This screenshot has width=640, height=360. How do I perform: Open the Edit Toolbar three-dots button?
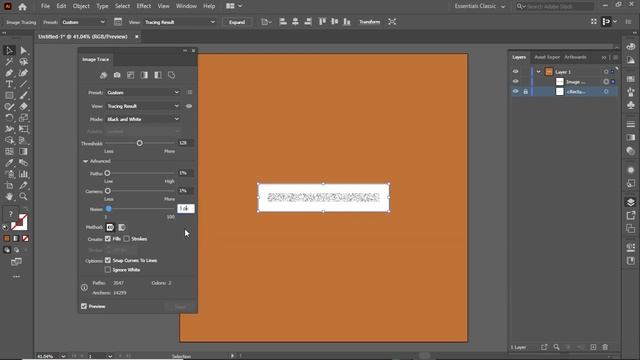pos(16,277)
